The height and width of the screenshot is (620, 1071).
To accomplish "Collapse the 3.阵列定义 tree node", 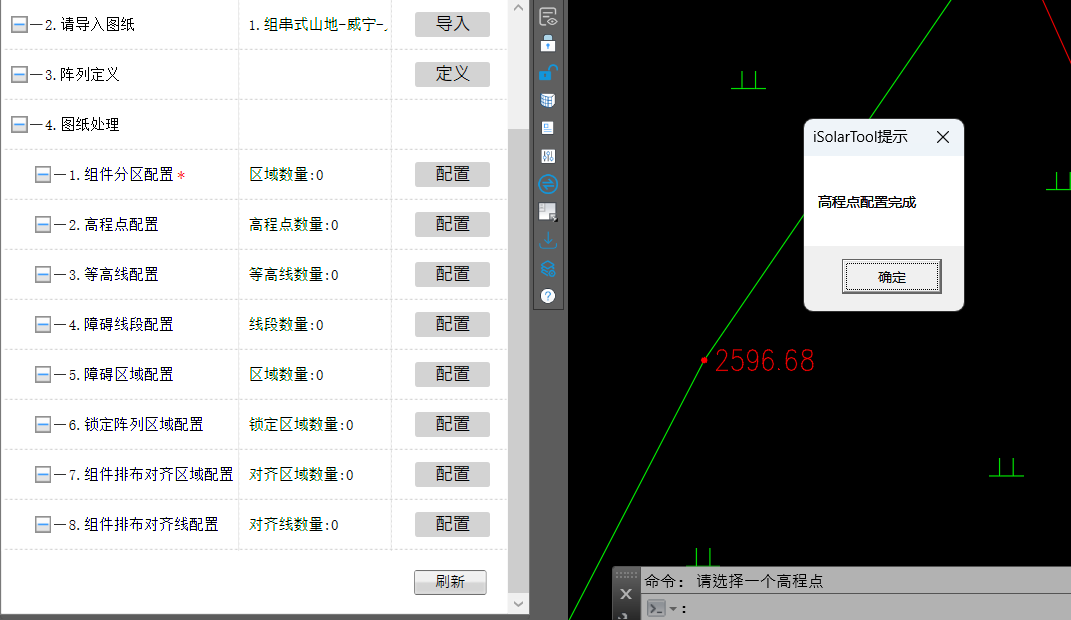I will [x=19, y=75].
